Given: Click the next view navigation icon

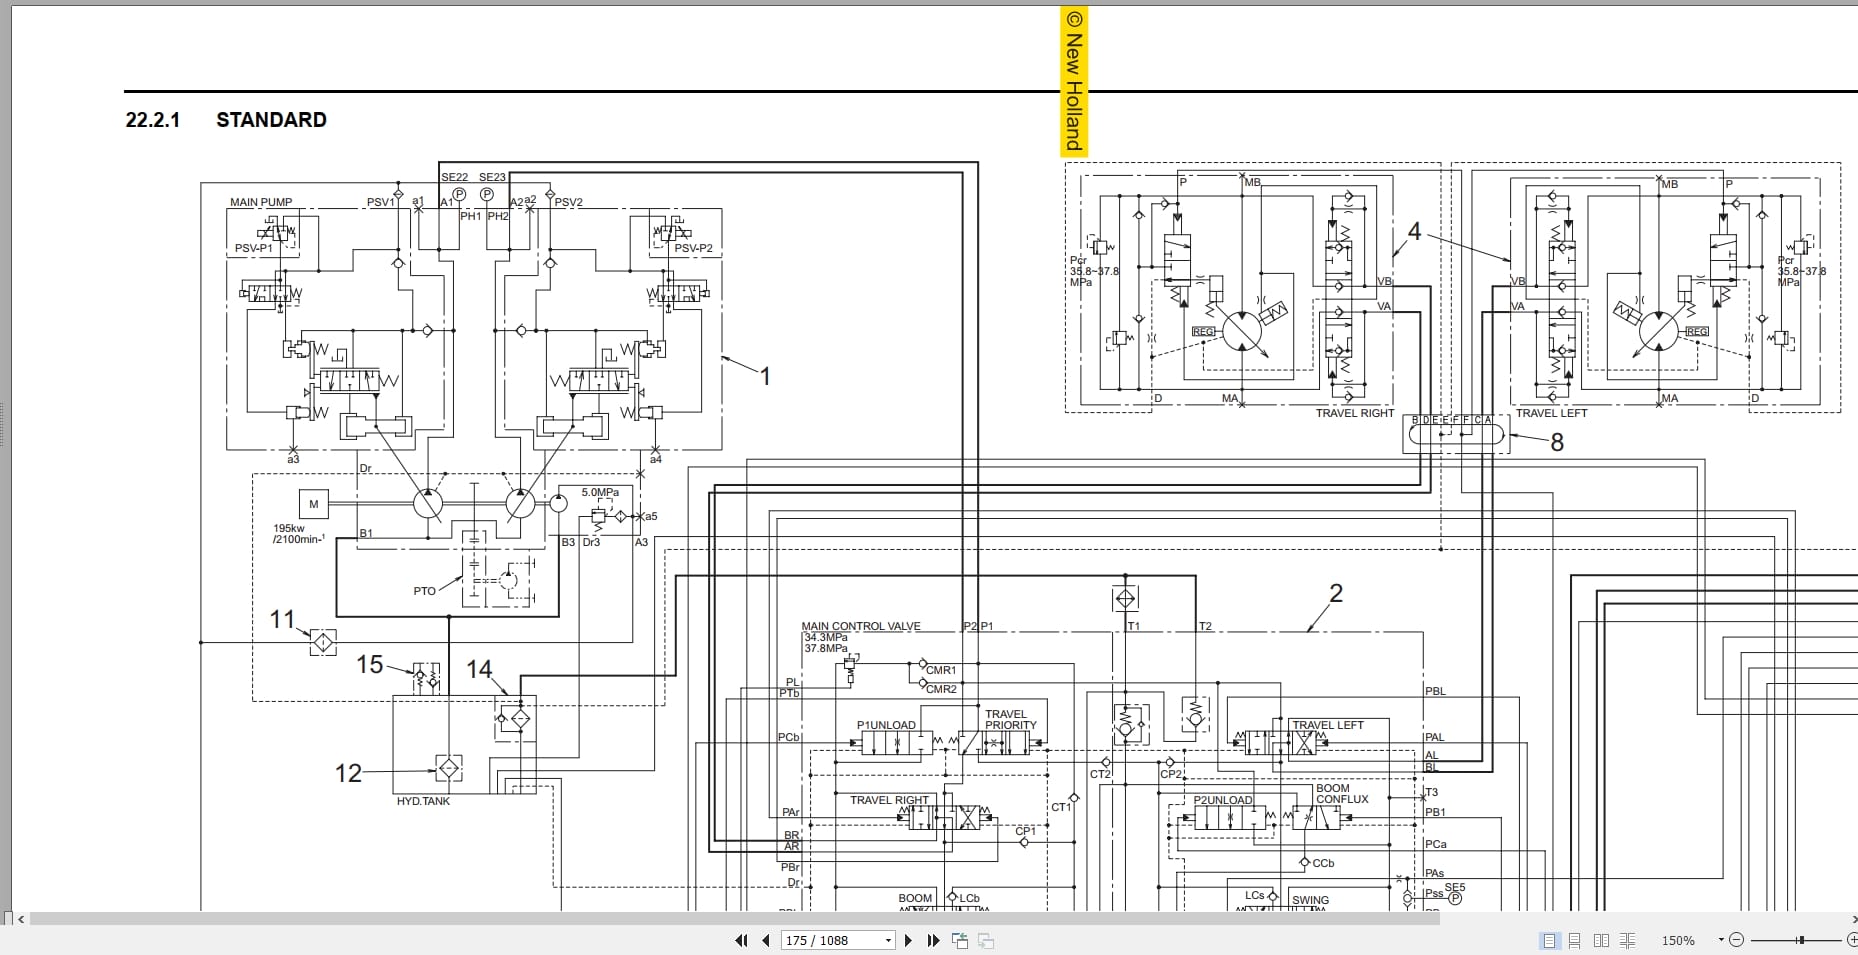Looking at the screenshot, I should point(986,940).
